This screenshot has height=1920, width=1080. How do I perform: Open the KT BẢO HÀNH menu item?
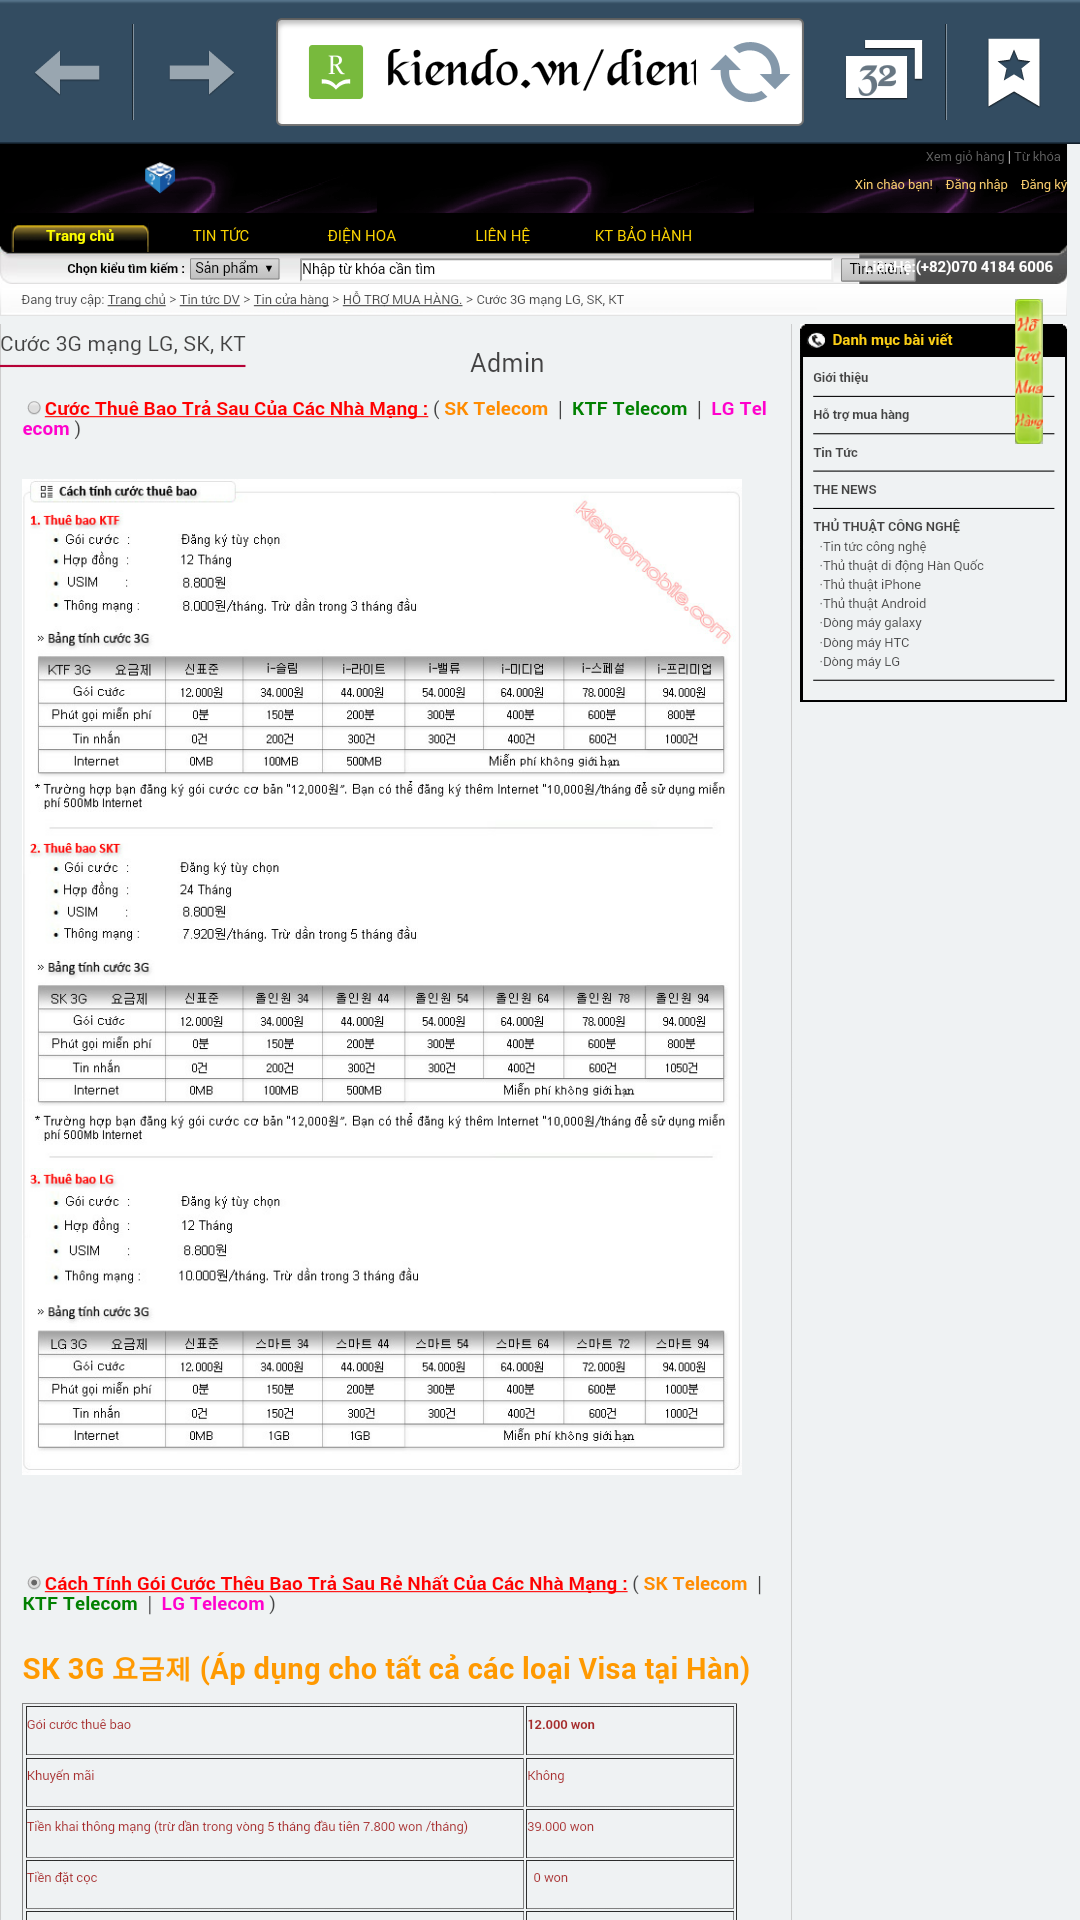click(x=643, y=236)
